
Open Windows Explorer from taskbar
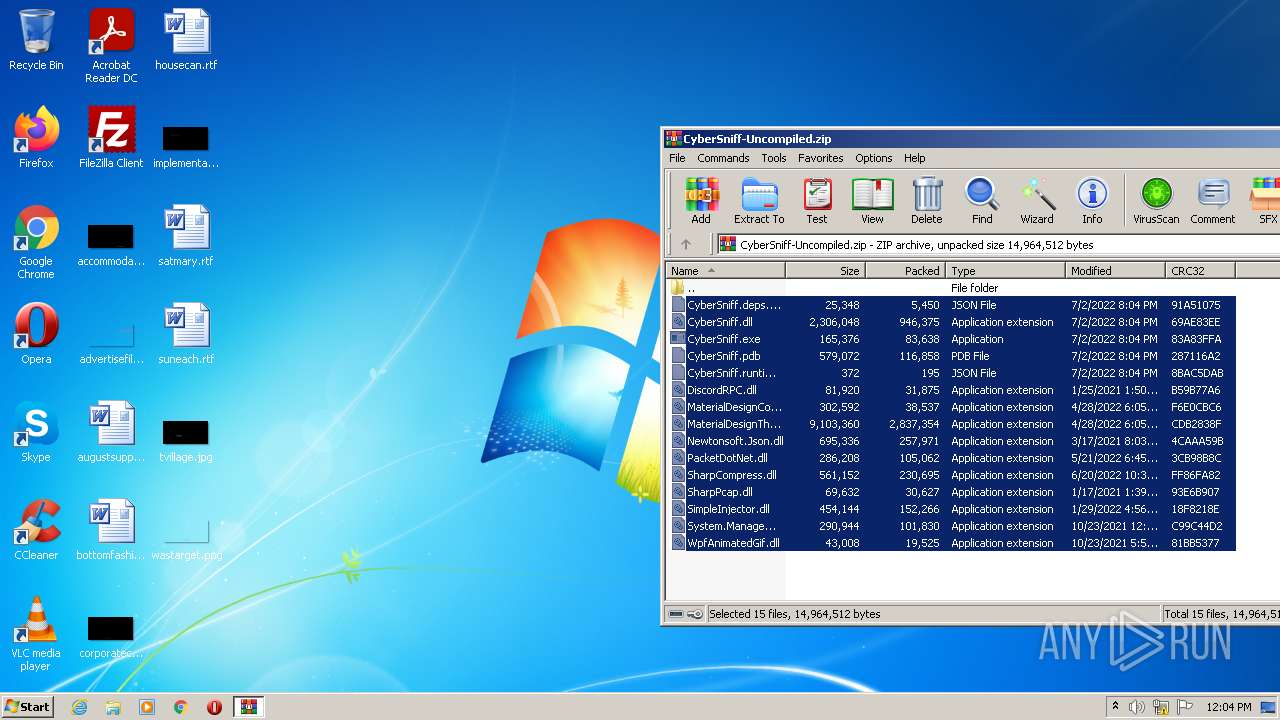113,707
